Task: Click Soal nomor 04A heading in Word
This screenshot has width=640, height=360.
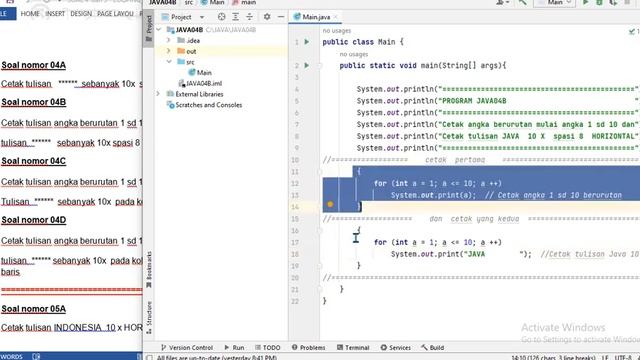Action: 33,65
